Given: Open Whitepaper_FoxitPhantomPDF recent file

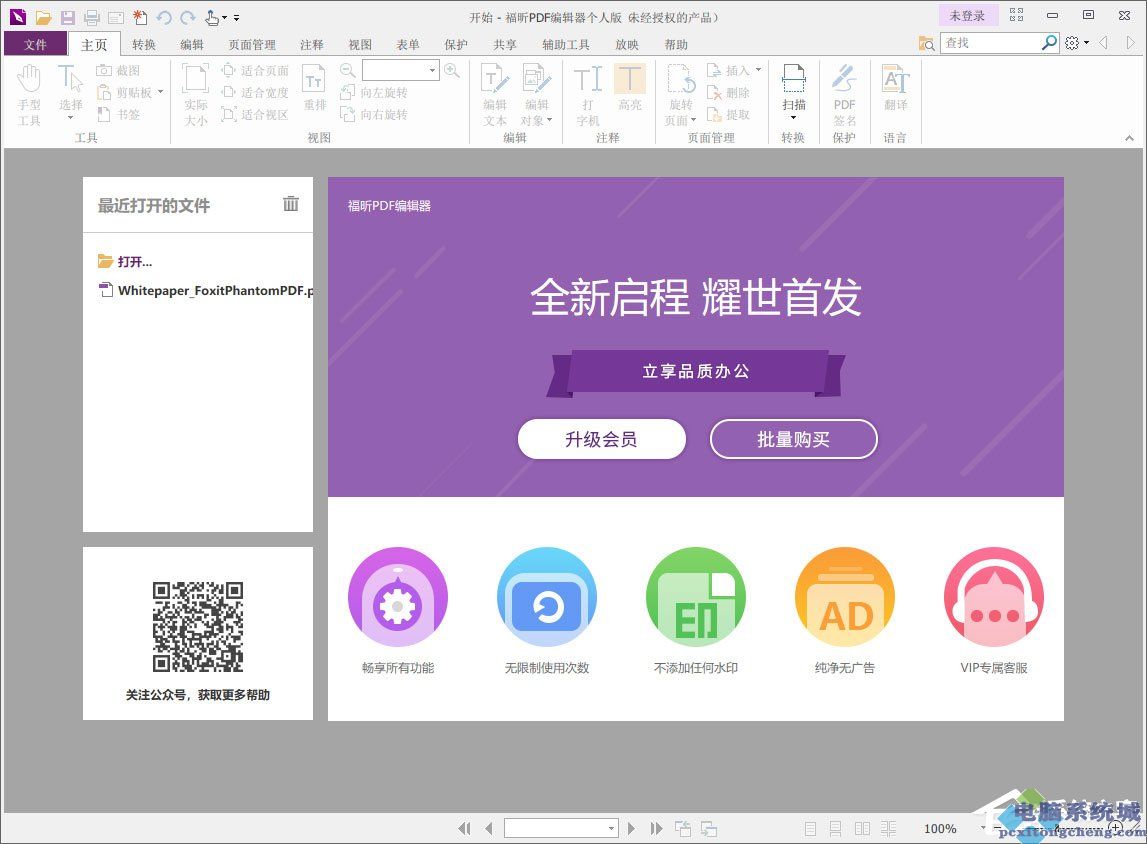Looking at the screenshot, I should click(x=206, y=290).
